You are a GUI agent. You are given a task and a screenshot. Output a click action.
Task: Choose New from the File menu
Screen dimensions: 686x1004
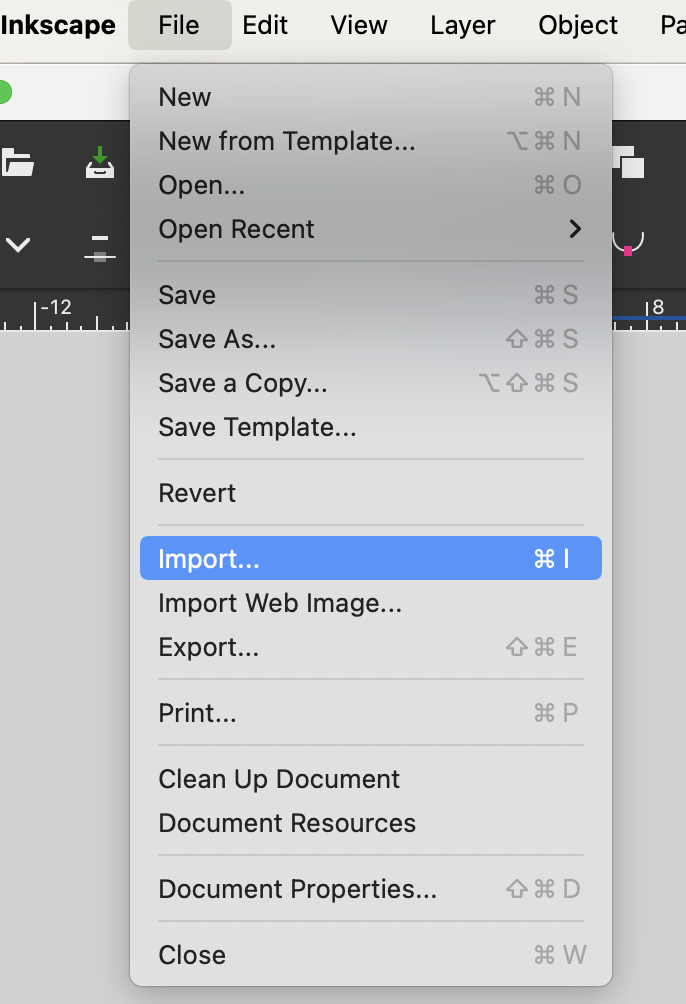point(371,97)
